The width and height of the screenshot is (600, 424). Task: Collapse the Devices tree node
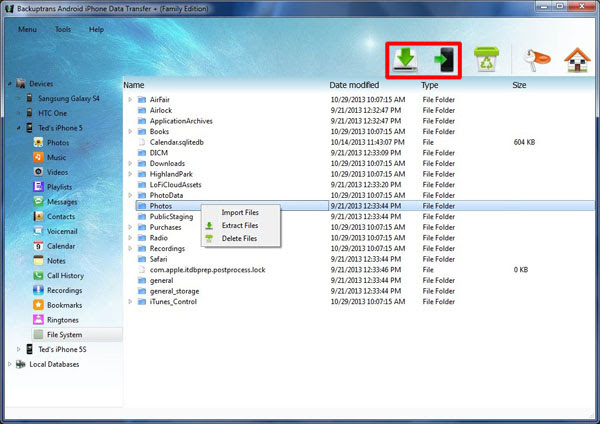(10, 84)
